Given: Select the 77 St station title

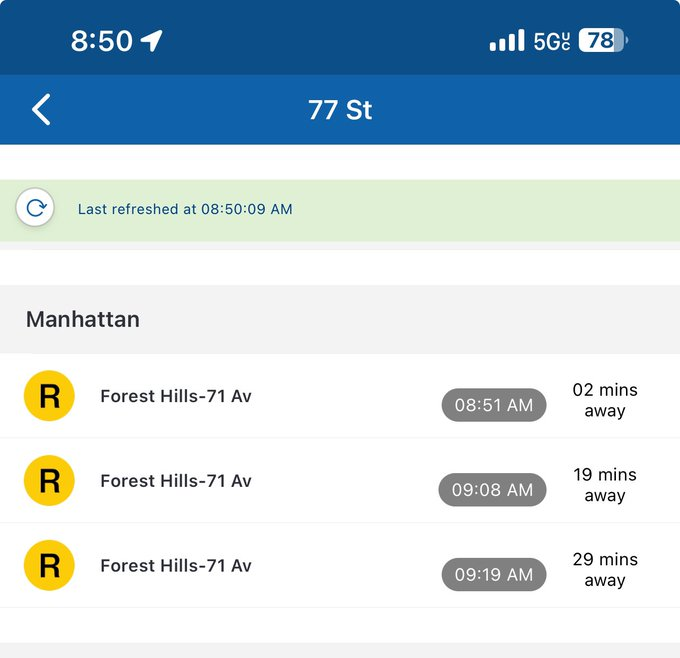Looking at the screenshot, I should [340, 110].
